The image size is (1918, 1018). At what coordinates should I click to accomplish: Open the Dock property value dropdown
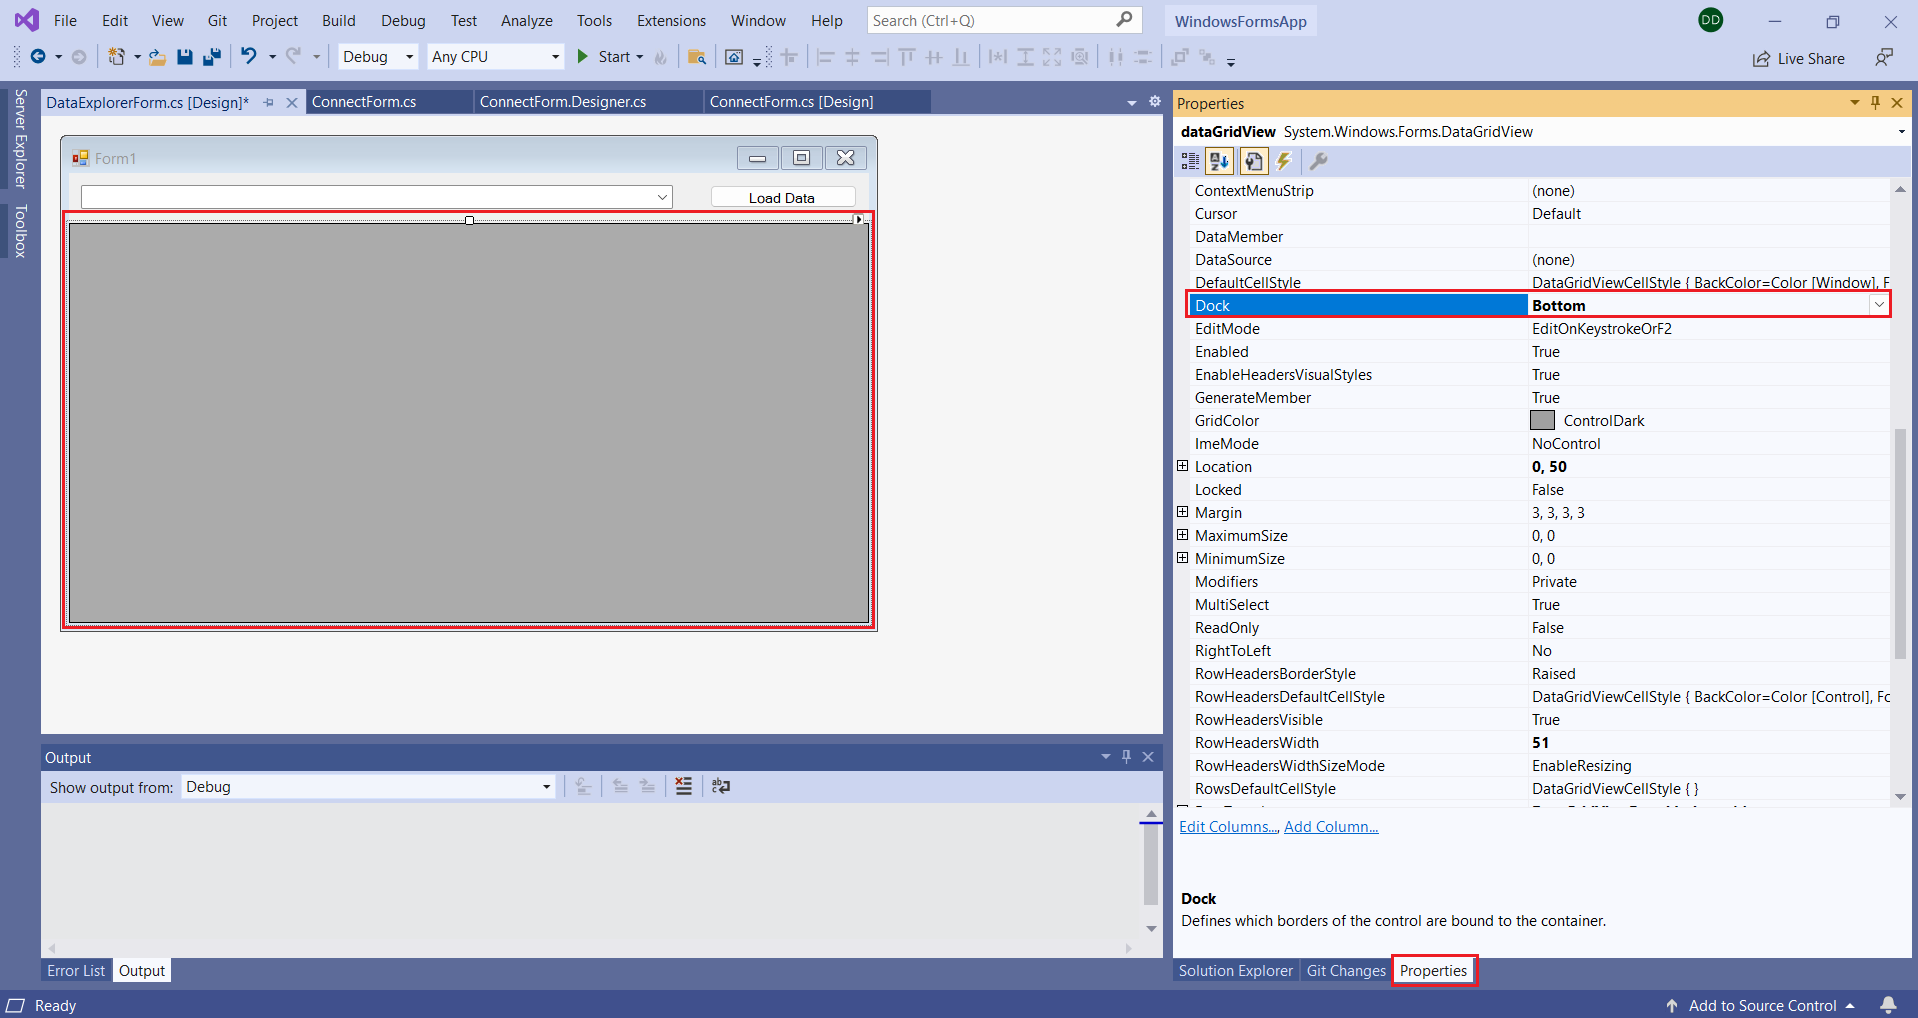click(1879, 305)
